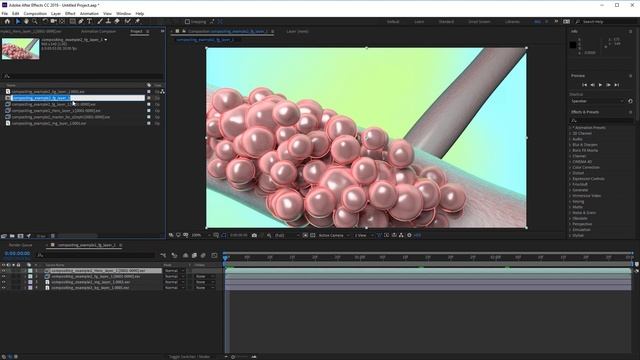The height and width of the screenshot is (360, 640).
Task: Open the Effect menu
Action: 70,13
